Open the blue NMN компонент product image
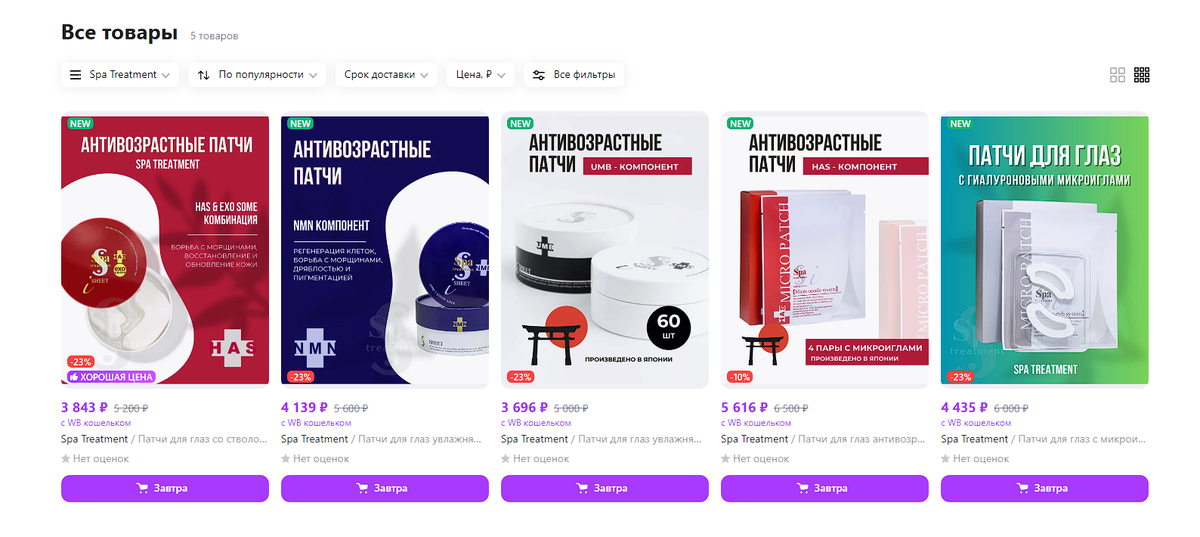Viewport: 1200px width, 537px height. point(385,250)
